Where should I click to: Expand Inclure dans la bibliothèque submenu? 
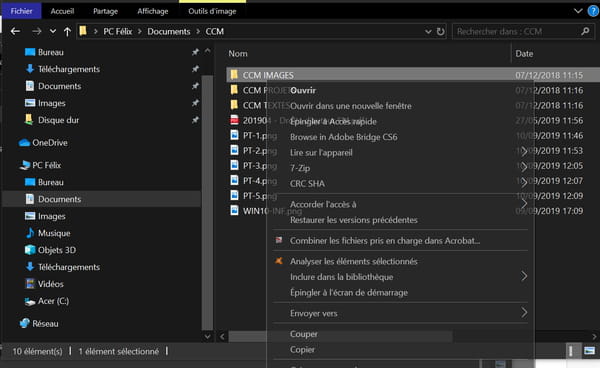tap(524, 276)
